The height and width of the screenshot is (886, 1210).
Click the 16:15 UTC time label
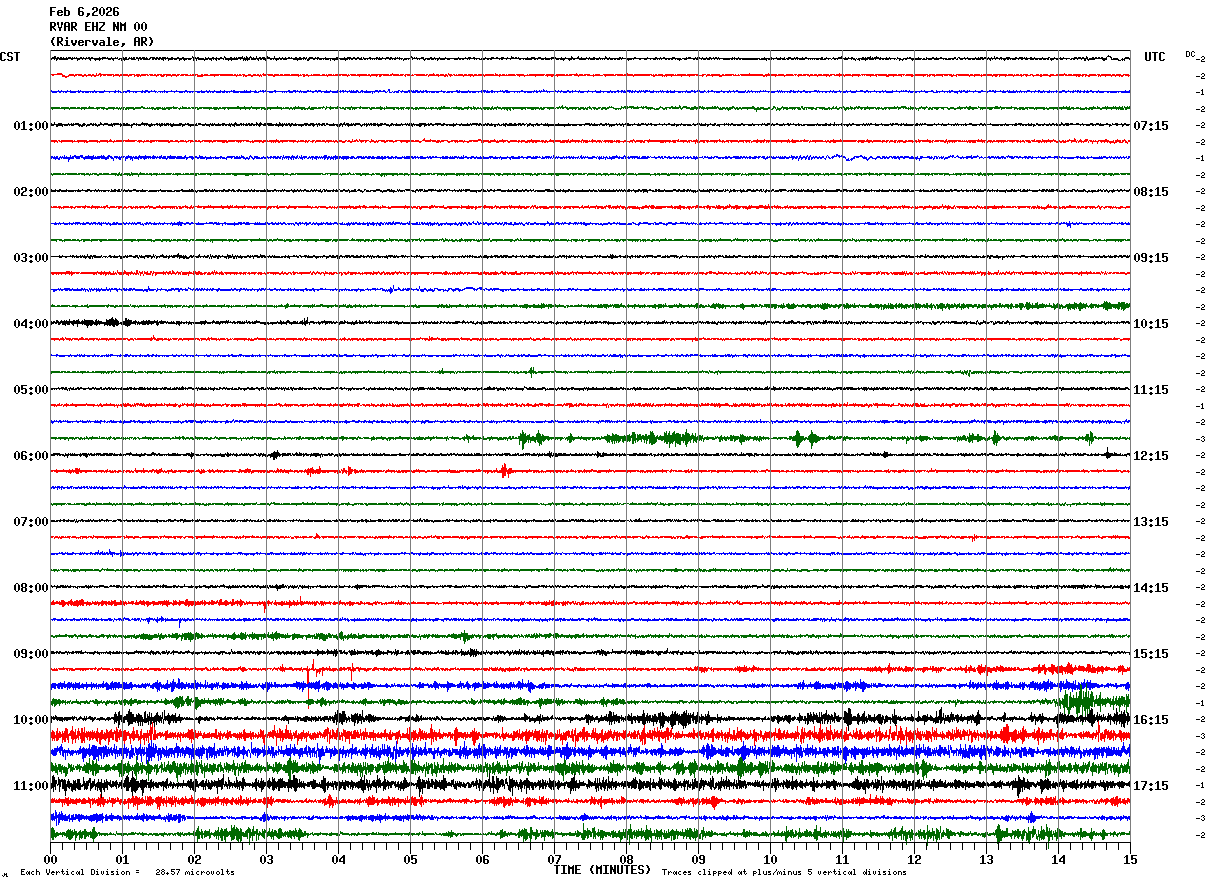[1151, 720]
